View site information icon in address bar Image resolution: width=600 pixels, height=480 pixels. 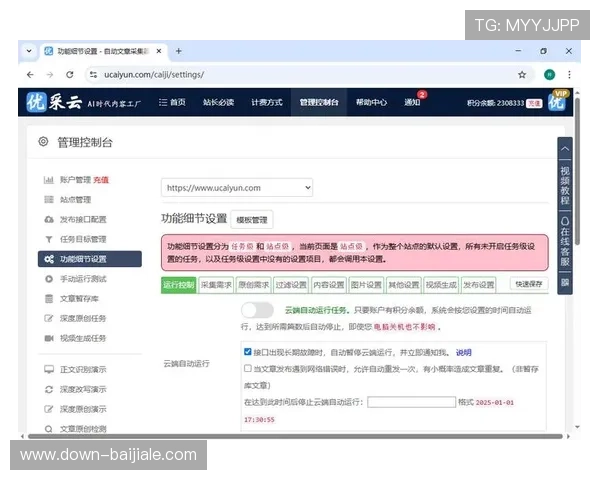click(93, 75)
